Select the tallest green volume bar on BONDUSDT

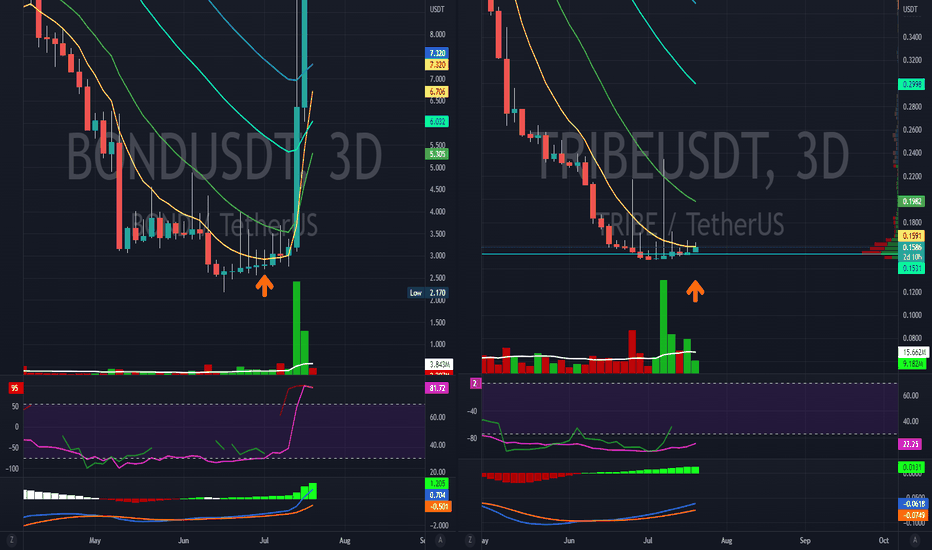click(x=297, y=328)
